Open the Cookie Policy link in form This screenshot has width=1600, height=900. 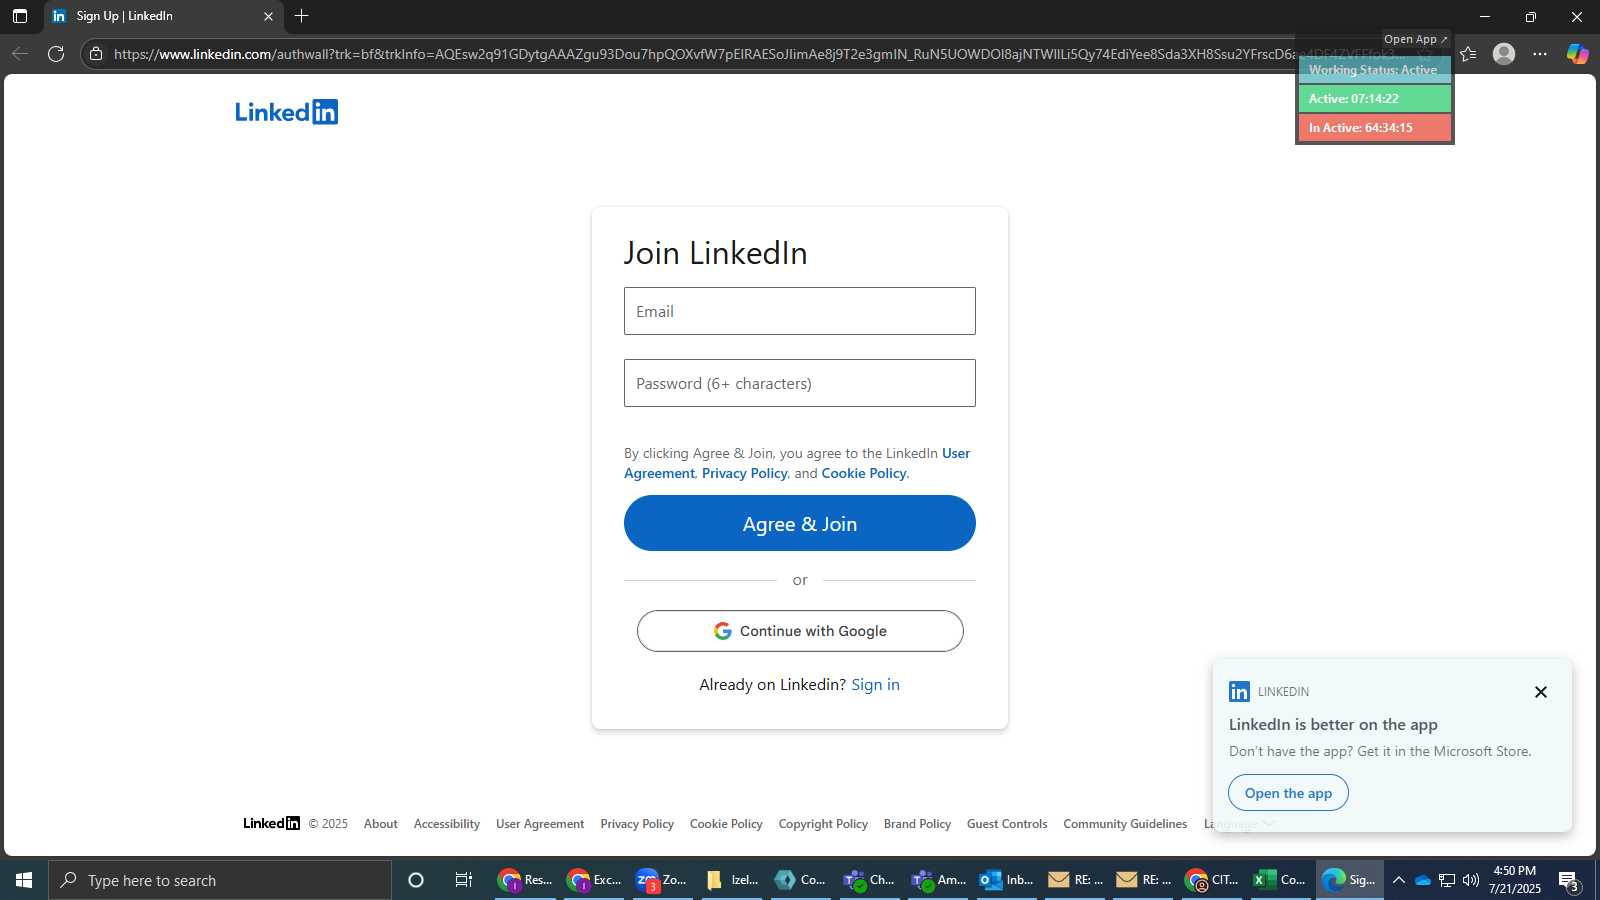pyautogui.click(x=864, y=473)
